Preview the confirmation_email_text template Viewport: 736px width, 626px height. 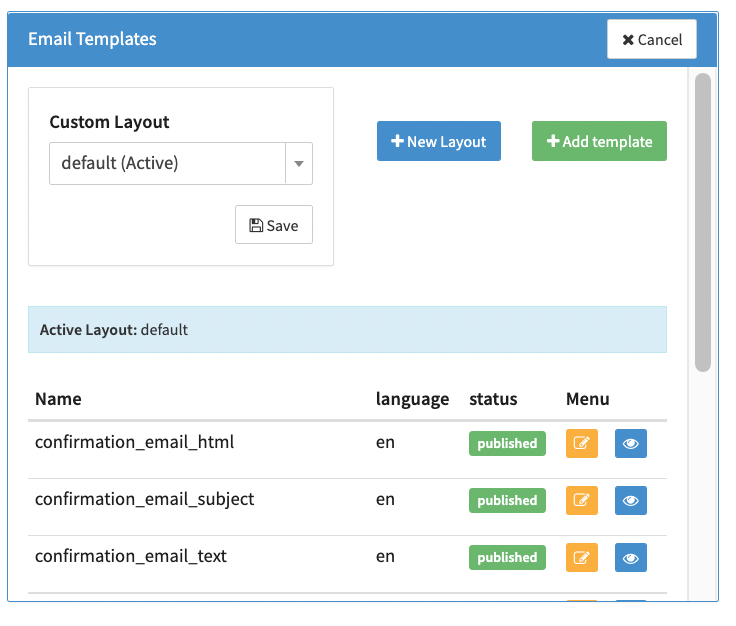click(630, 557)
